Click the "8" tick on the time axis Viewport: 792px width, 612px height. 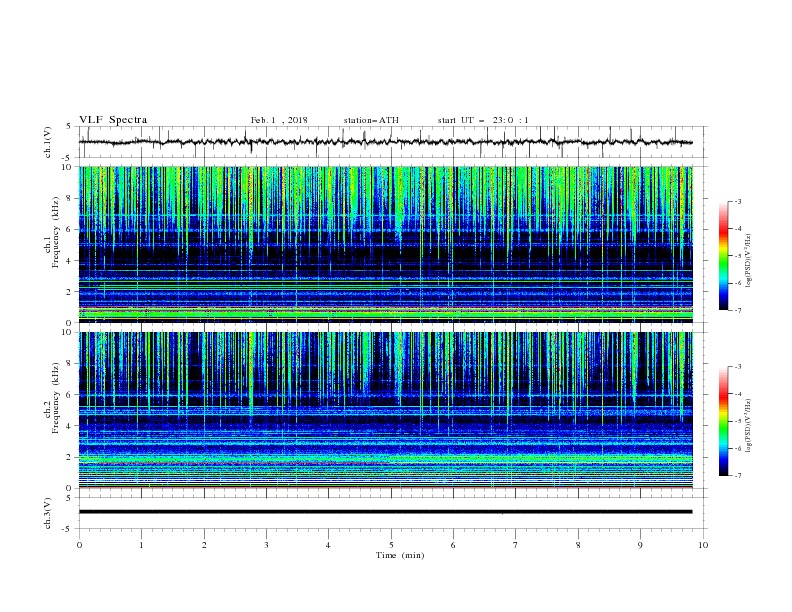coord(578,545)
